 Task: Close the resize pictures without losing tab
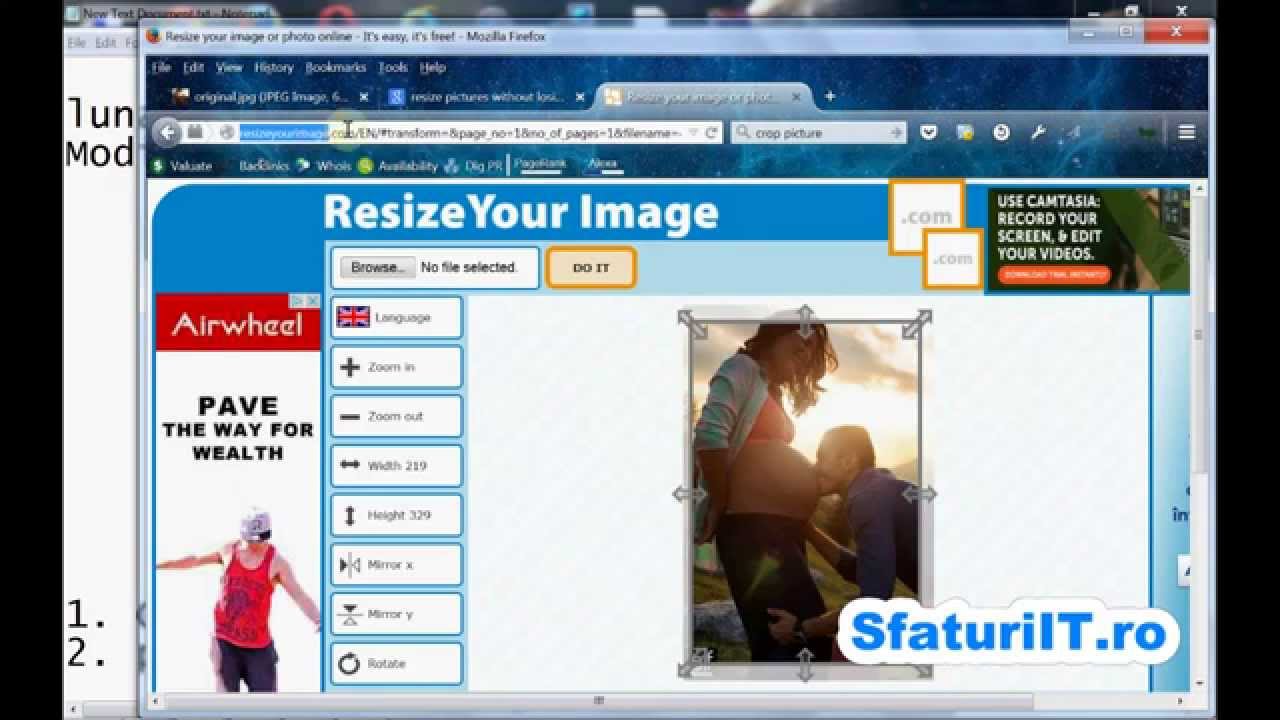point(580,97)
